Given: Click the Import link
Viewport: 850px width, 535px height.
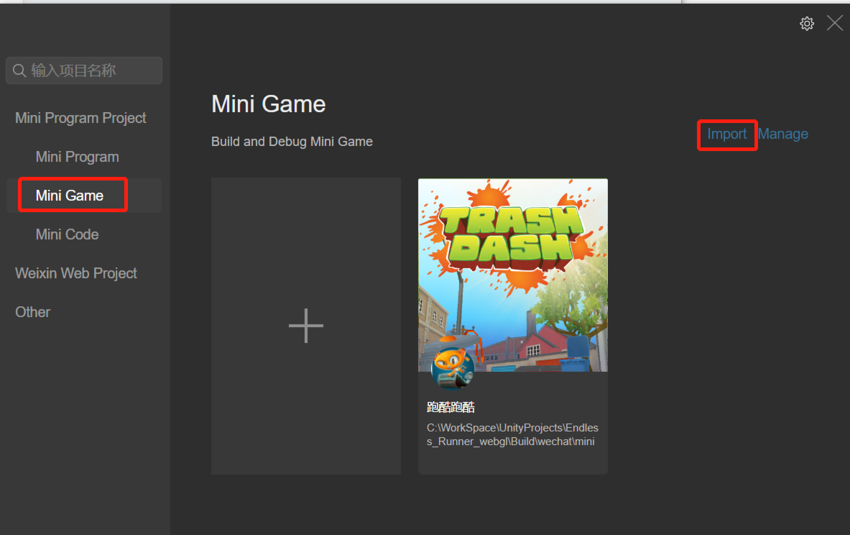Looking at the screenshot, I should (726, 134).
